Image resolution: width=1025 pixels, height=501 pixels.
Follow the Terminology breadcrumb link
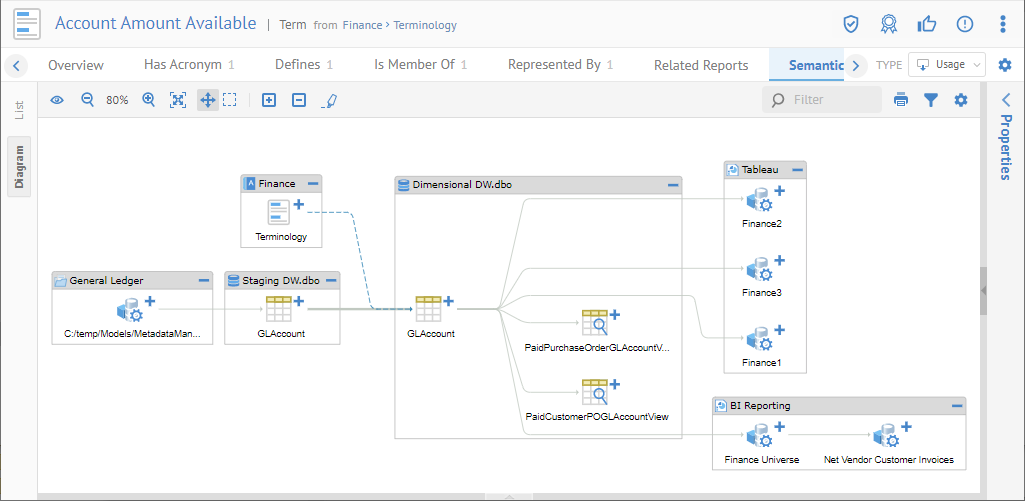pos(426,25)
